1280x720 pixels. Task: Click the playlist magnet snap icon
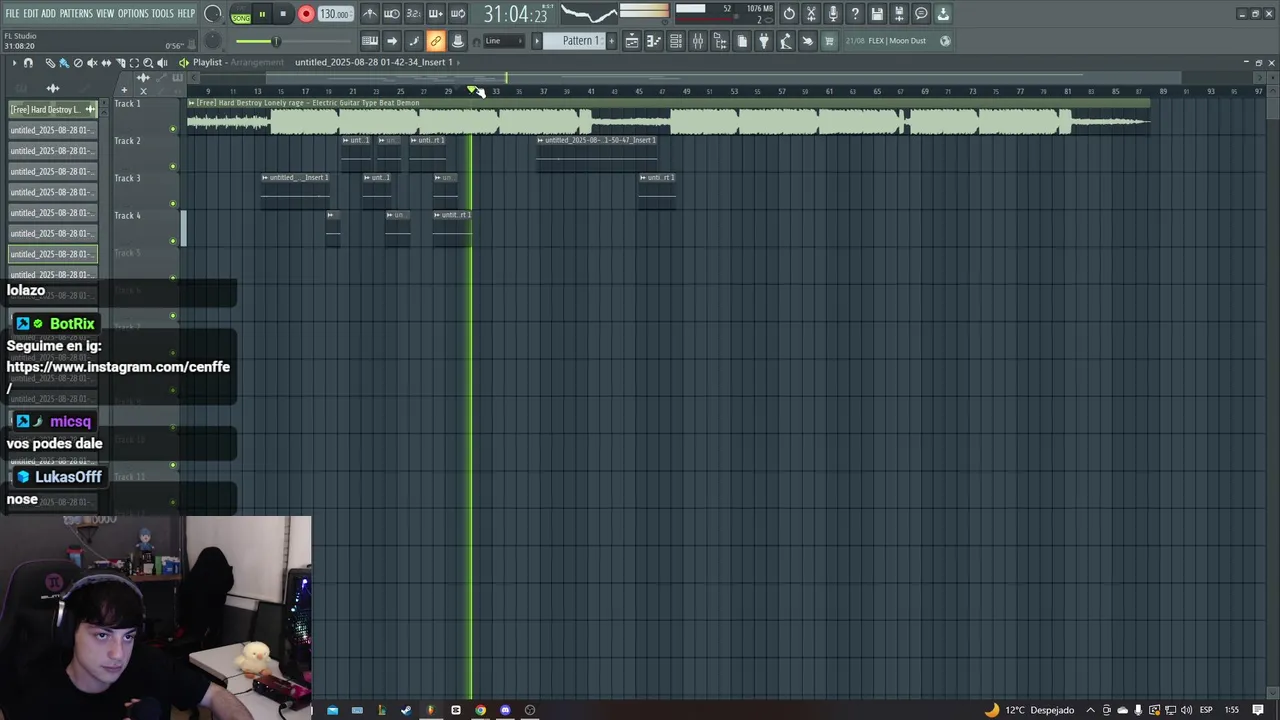click(28, 63)
